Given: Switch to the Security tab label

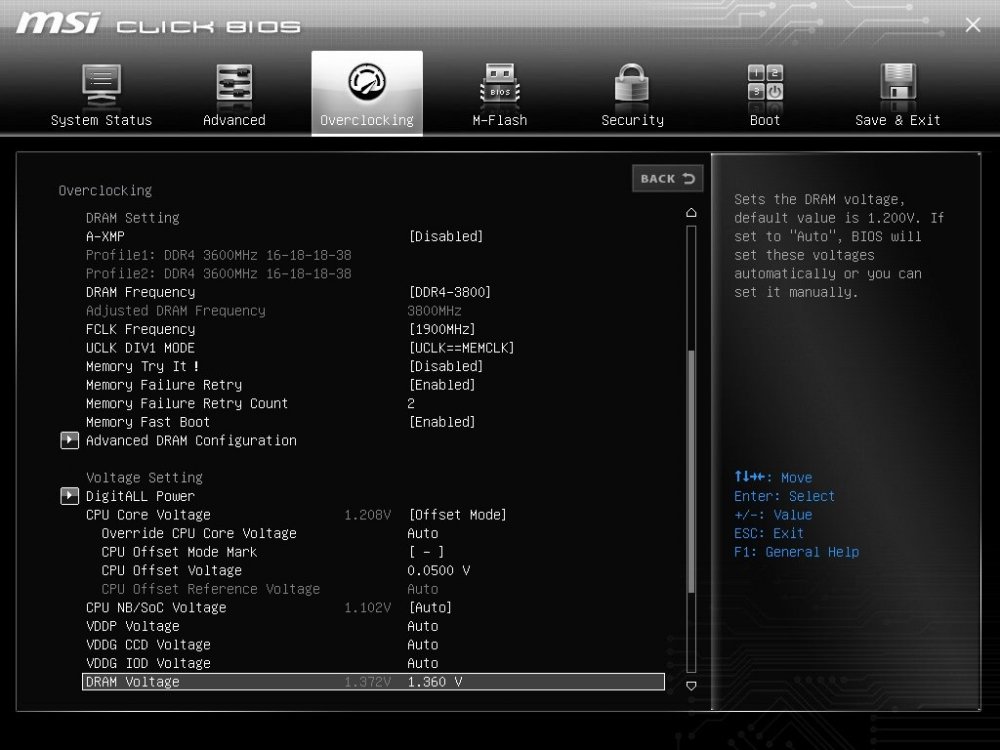Looking at the screenshot, I should (x=631, y=120).
